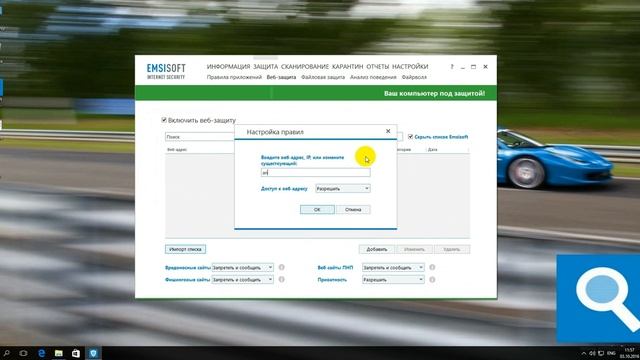The image size is (640, 360).
Task: Click Отмена in rule dialog
Action: pos(353,209)
